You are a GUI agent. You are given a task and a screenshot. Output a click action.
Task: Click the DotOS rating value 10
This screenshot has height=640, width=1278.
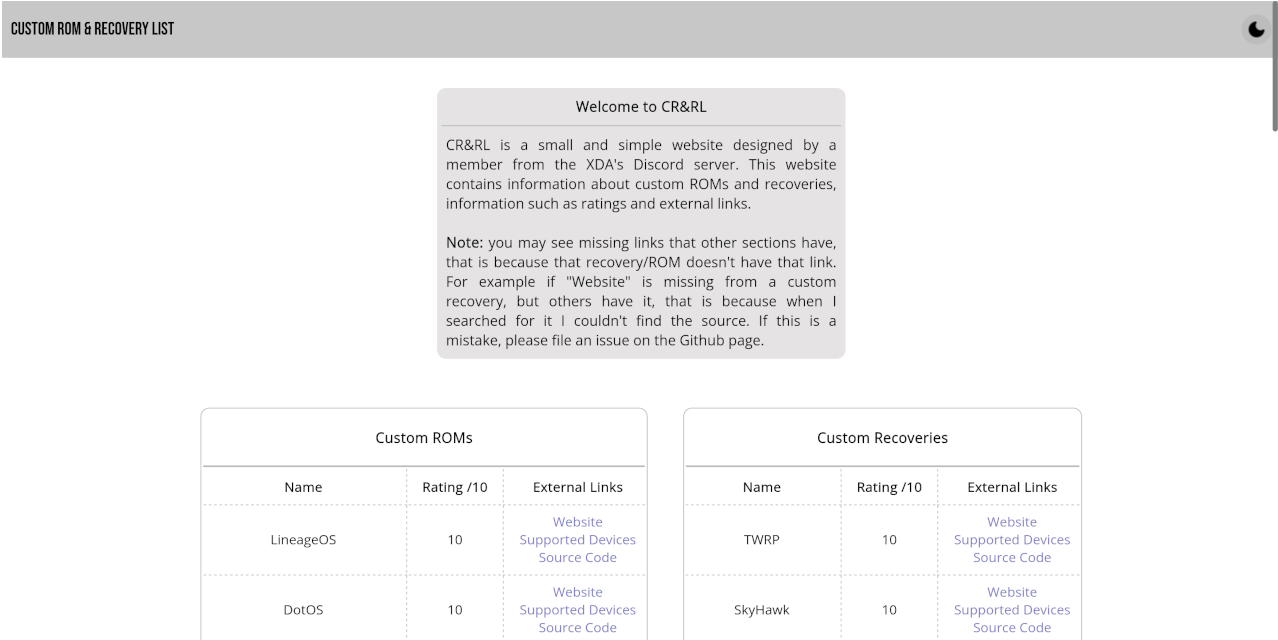point(455,610)
